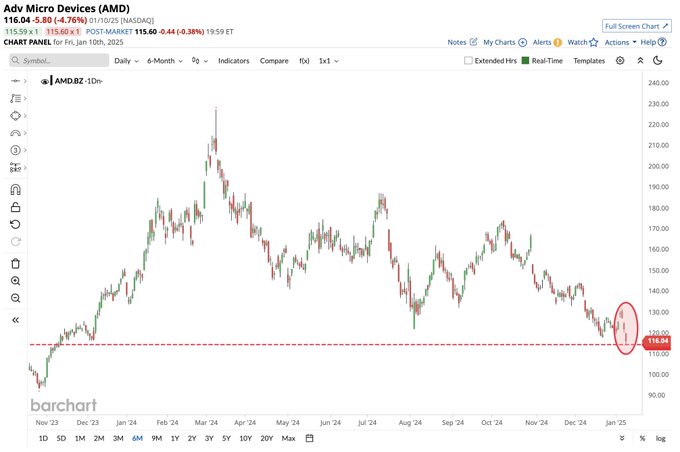Select the 2Y range tab

click(192, 438)
